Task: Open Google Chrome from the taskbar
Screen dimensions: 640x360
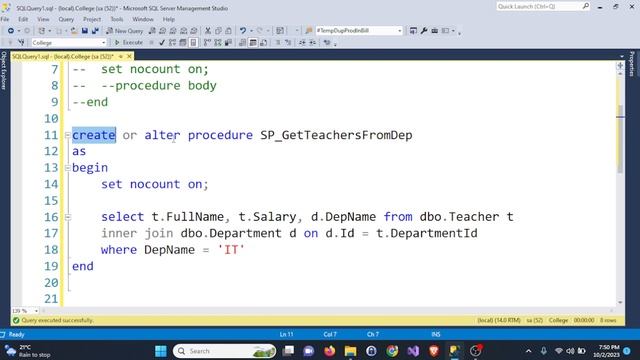Action: (x=392, y=351)
